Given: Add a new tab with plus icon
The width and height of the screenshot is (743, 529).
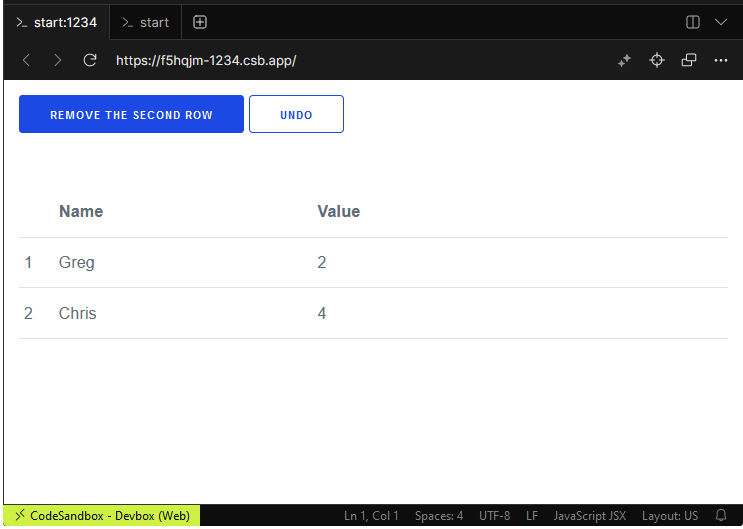Looking at the screenshot, I should [x=200, y=22].
